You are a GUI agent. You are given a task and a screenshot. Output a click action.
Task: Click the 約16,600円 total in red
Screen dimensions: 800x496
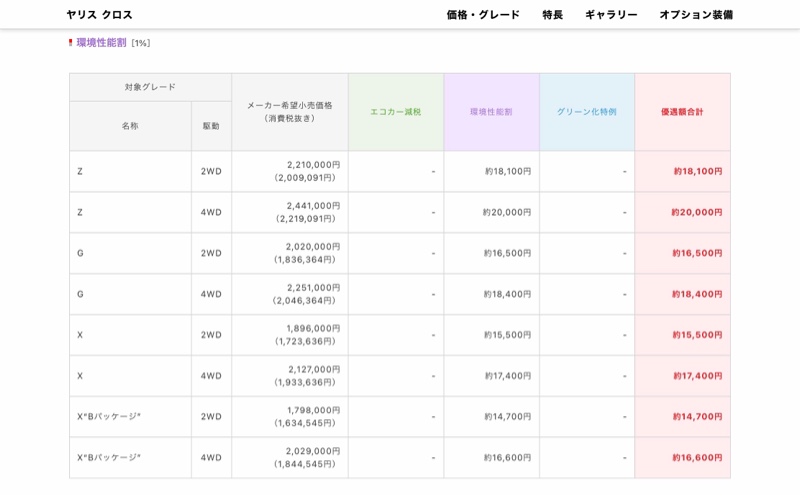click(x=697, y=458)
